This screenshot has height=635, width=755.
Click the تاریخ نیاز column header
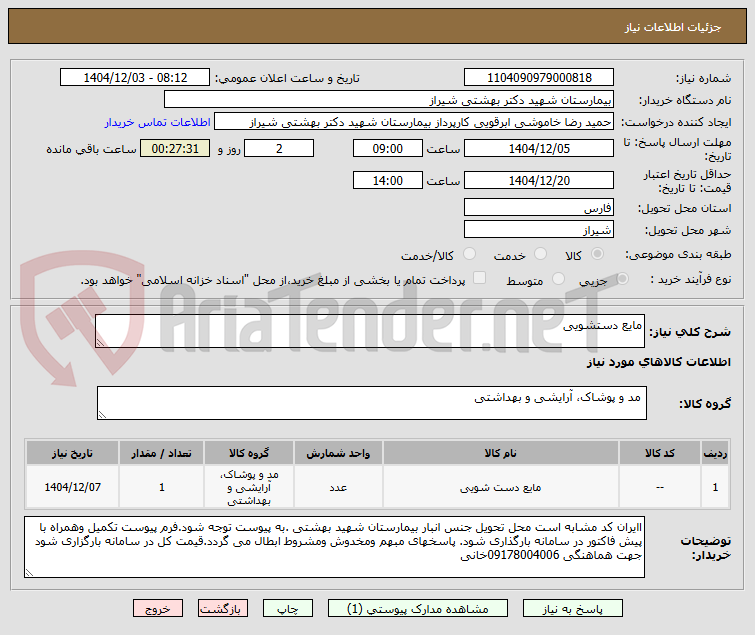click(72, 453)
